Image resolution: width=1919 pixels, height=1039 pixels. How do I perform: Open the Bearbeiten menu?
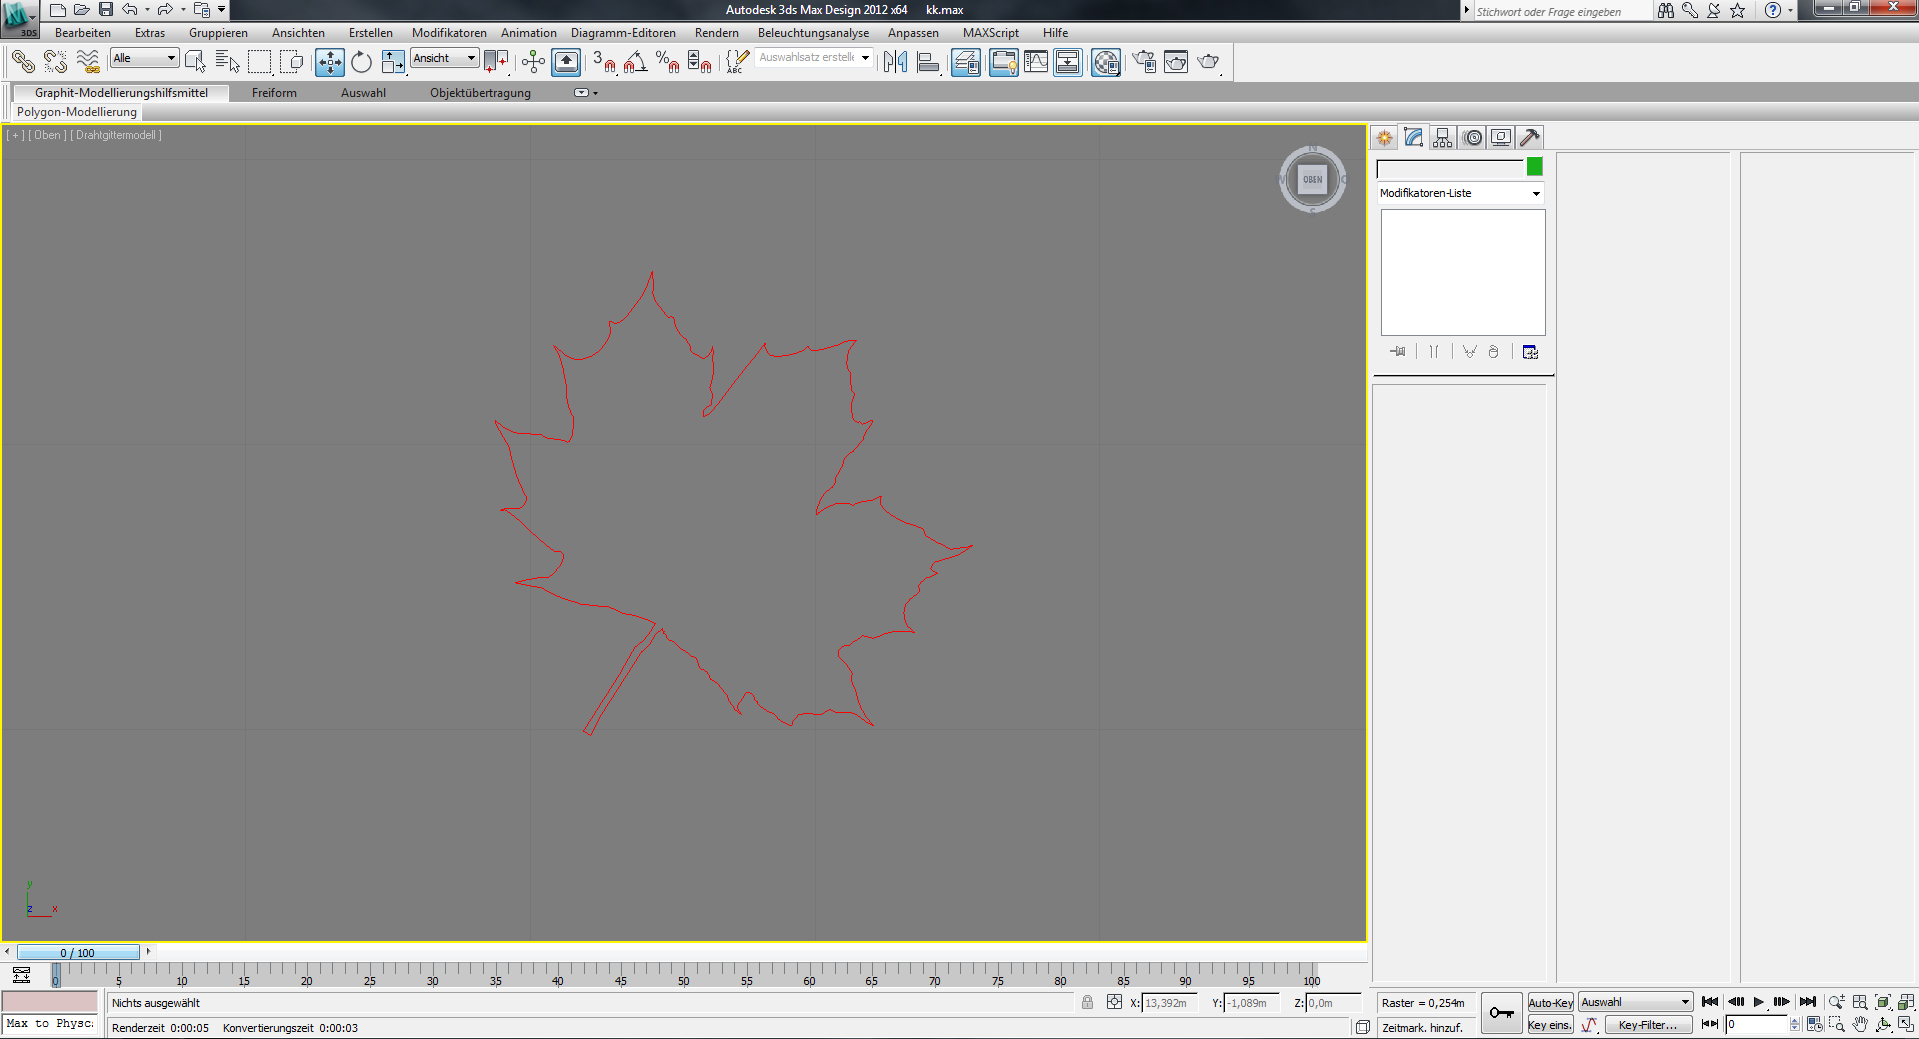click(x=83, y=33)
